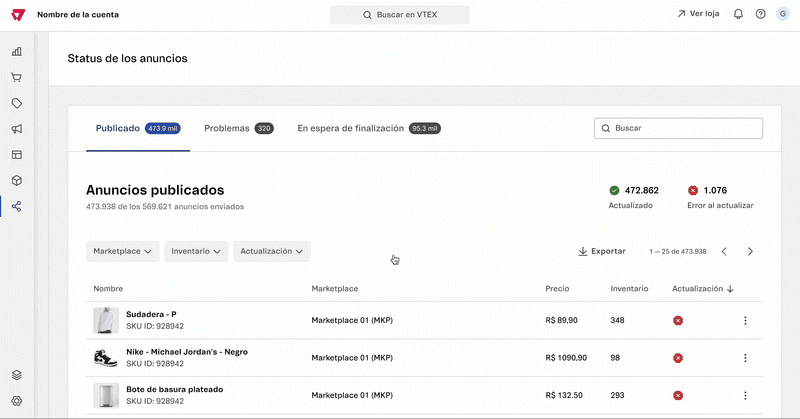Expand the Marketplace filter dropdown

point(123,251)
